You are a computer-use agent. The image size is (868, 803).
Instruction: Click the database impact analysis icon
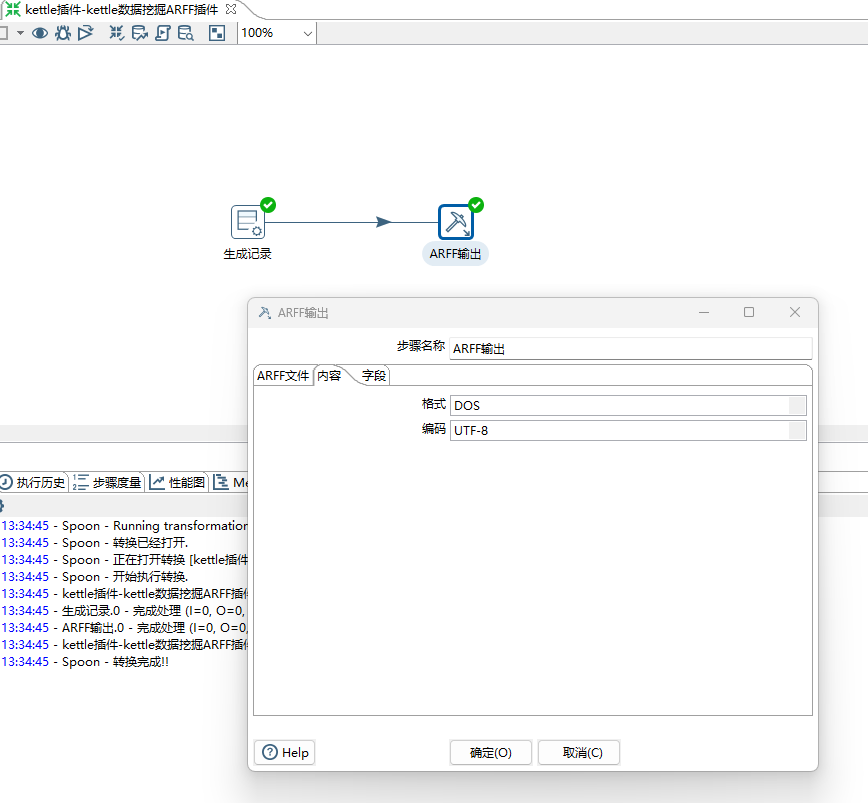click(x=140, y=33)
